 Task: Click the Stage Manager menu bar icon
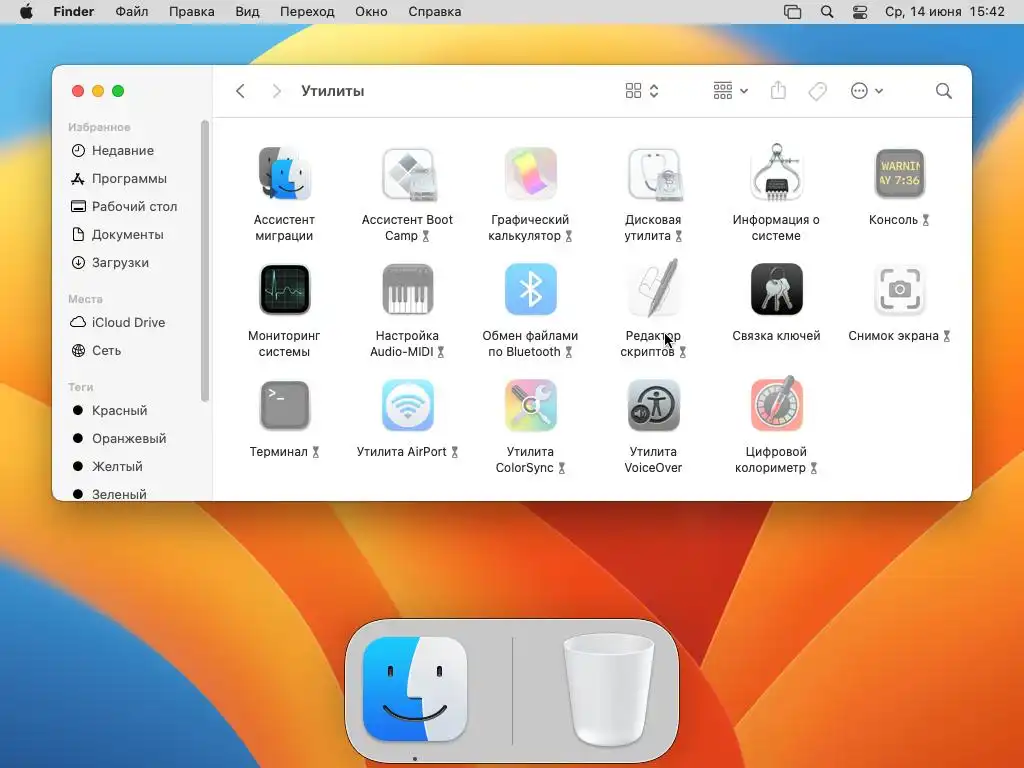pos(792,12)
